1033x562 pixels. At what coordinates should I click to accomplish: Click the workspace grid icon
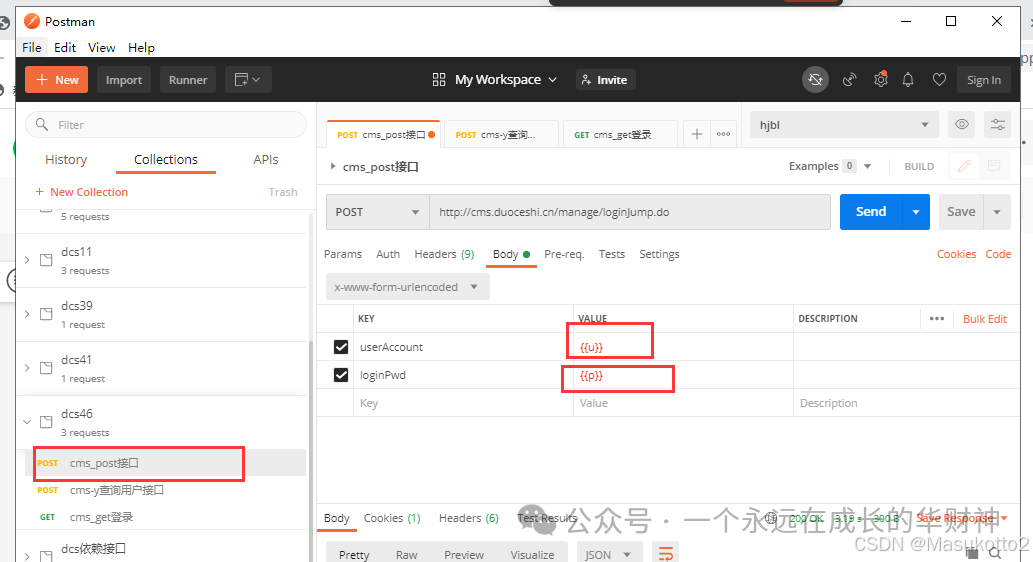tap(439, 80)
